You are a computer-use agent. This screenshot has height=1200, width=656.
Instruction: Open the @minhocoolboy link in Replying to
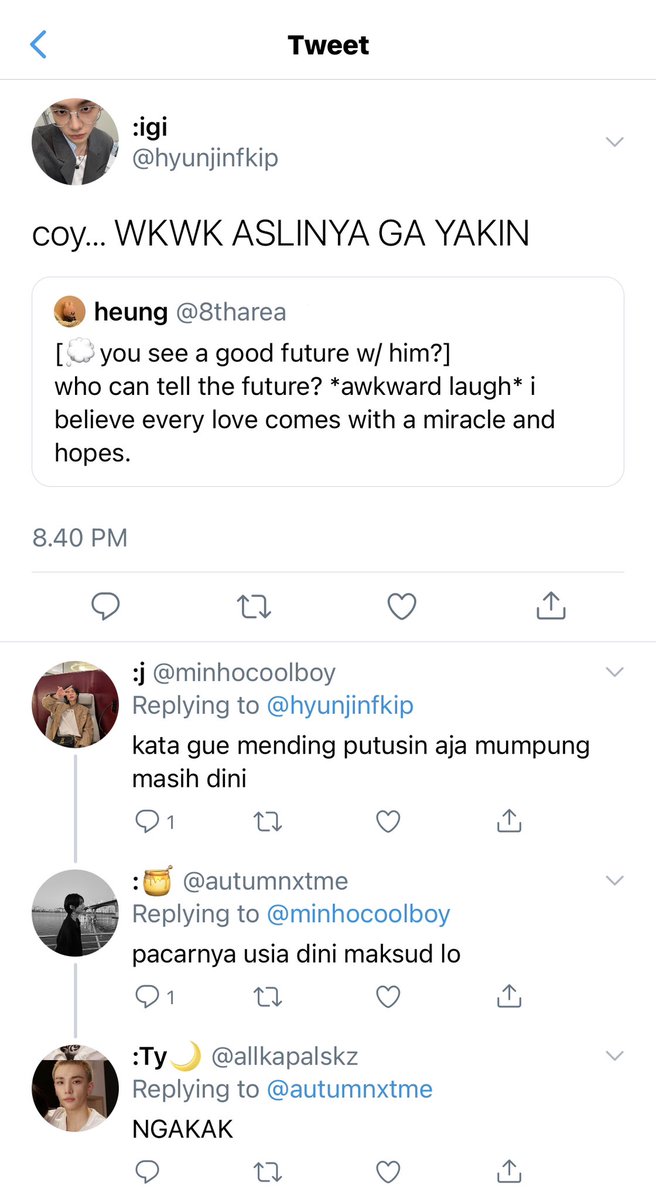coord(358,914)
